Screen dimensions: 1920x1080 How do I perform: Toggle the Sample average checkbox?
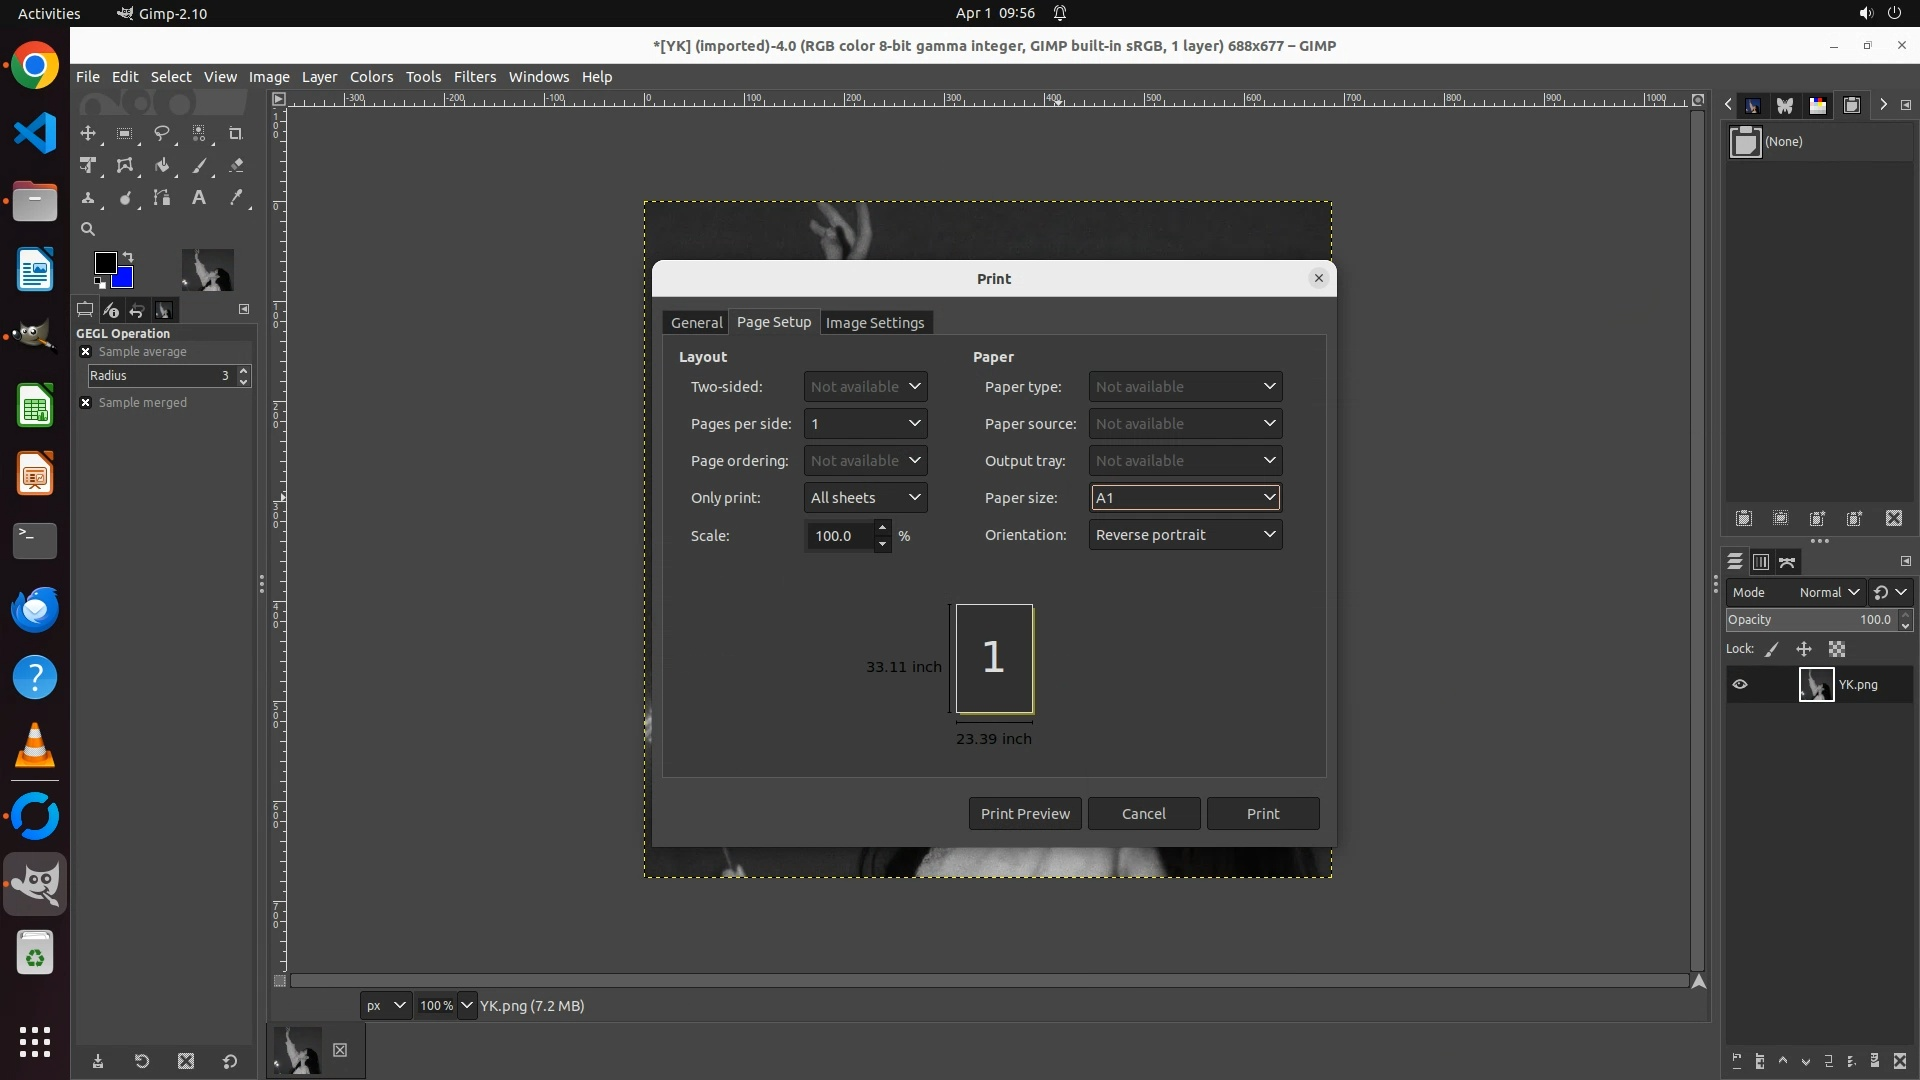[86, 352]
